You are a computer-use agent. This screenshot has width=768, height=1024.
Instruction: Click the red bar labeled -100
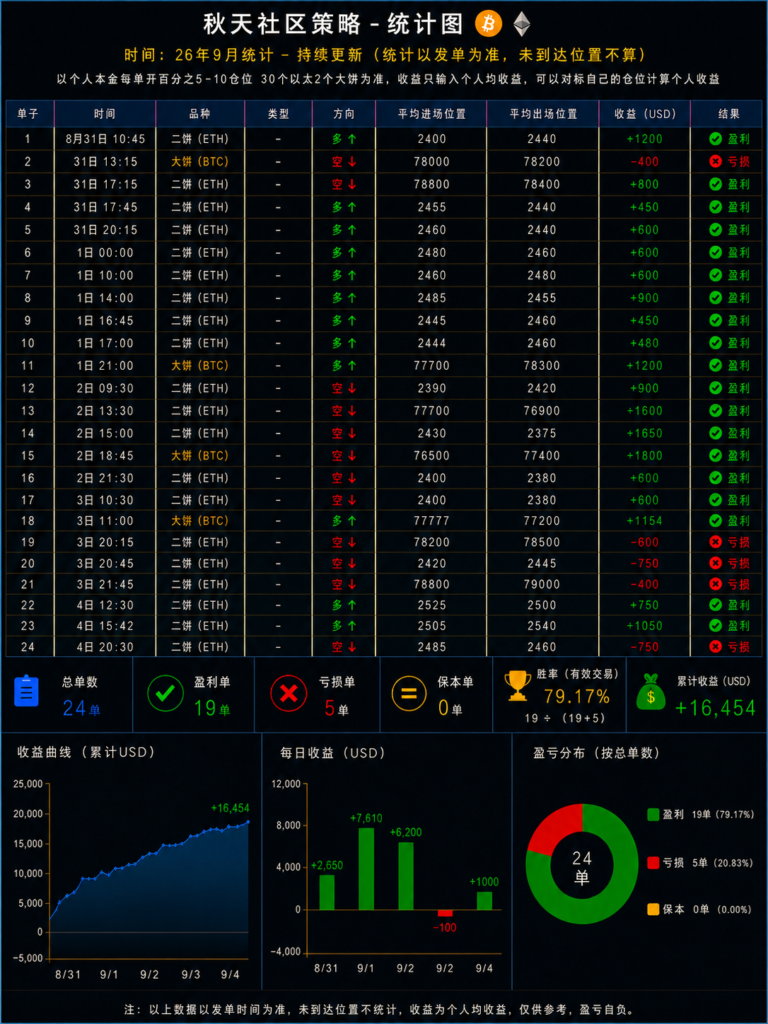tap(445, 913)
